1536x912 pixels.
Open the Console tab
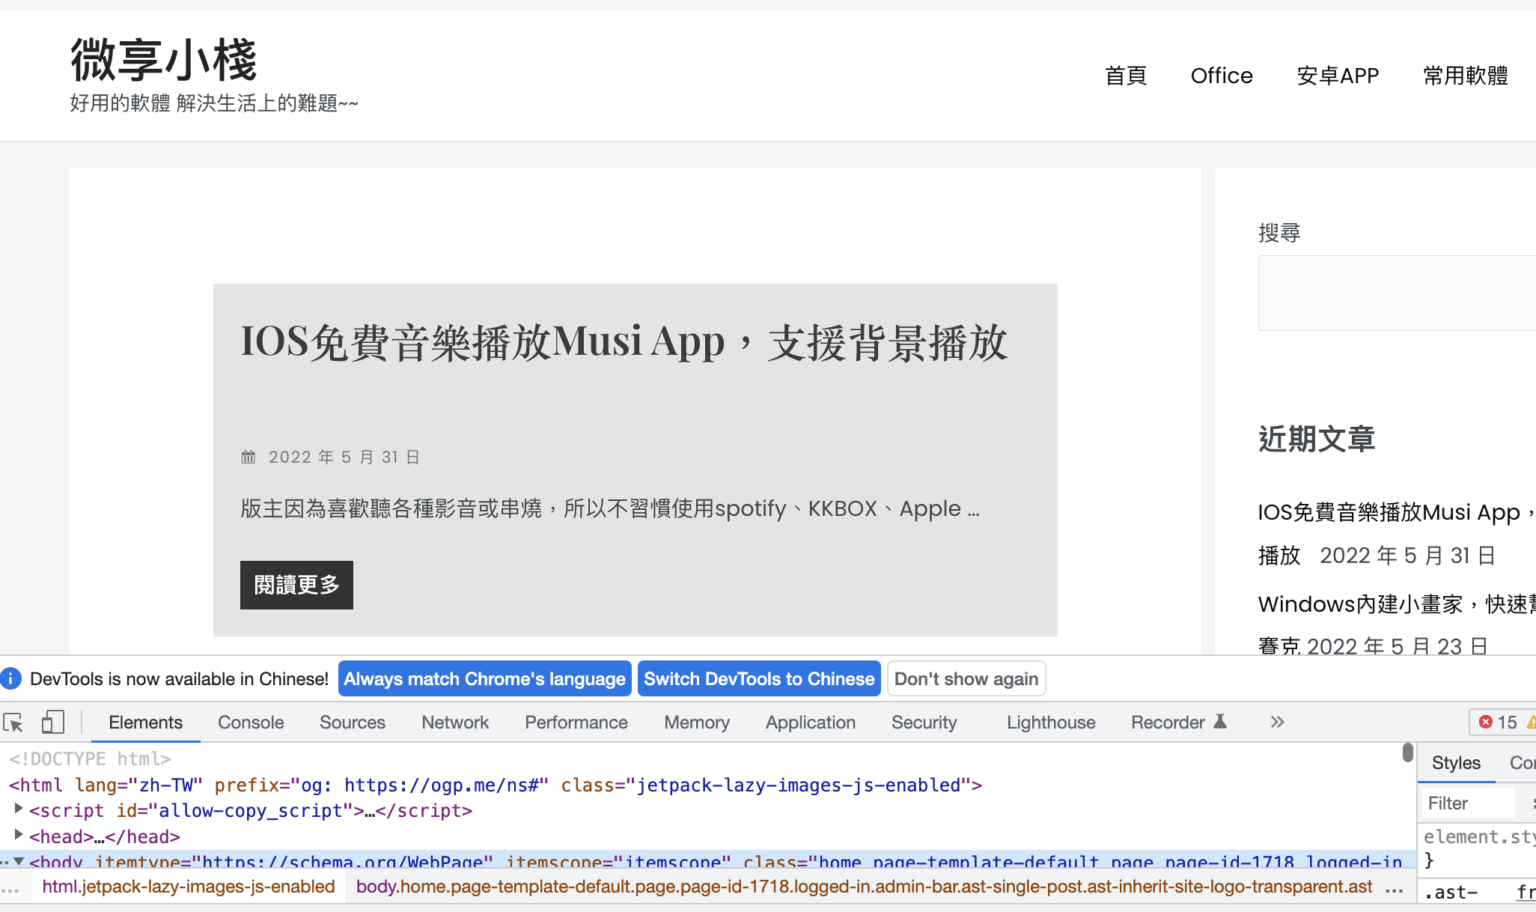[251, 722]
